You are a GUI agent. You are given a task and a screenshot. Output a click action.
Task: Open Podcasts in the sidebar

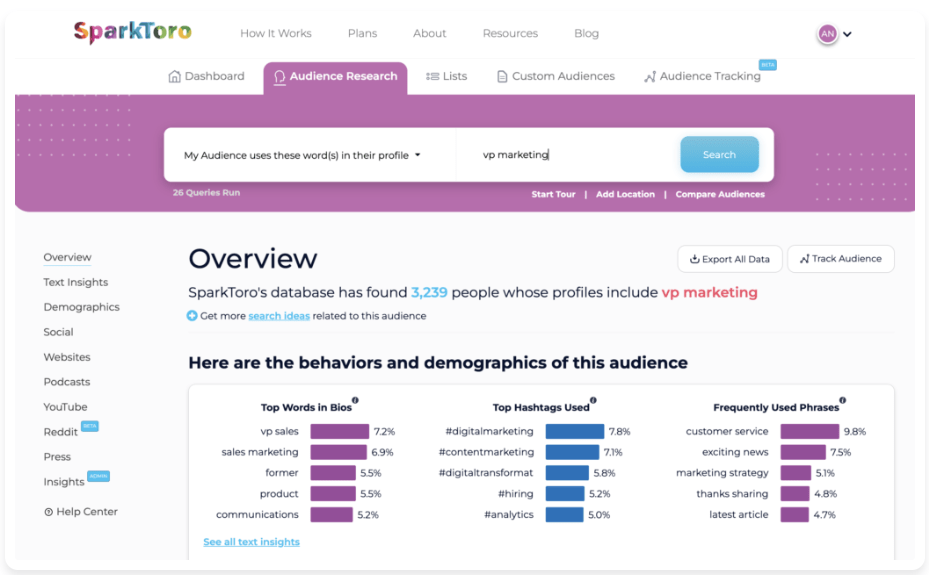(67, 382)
